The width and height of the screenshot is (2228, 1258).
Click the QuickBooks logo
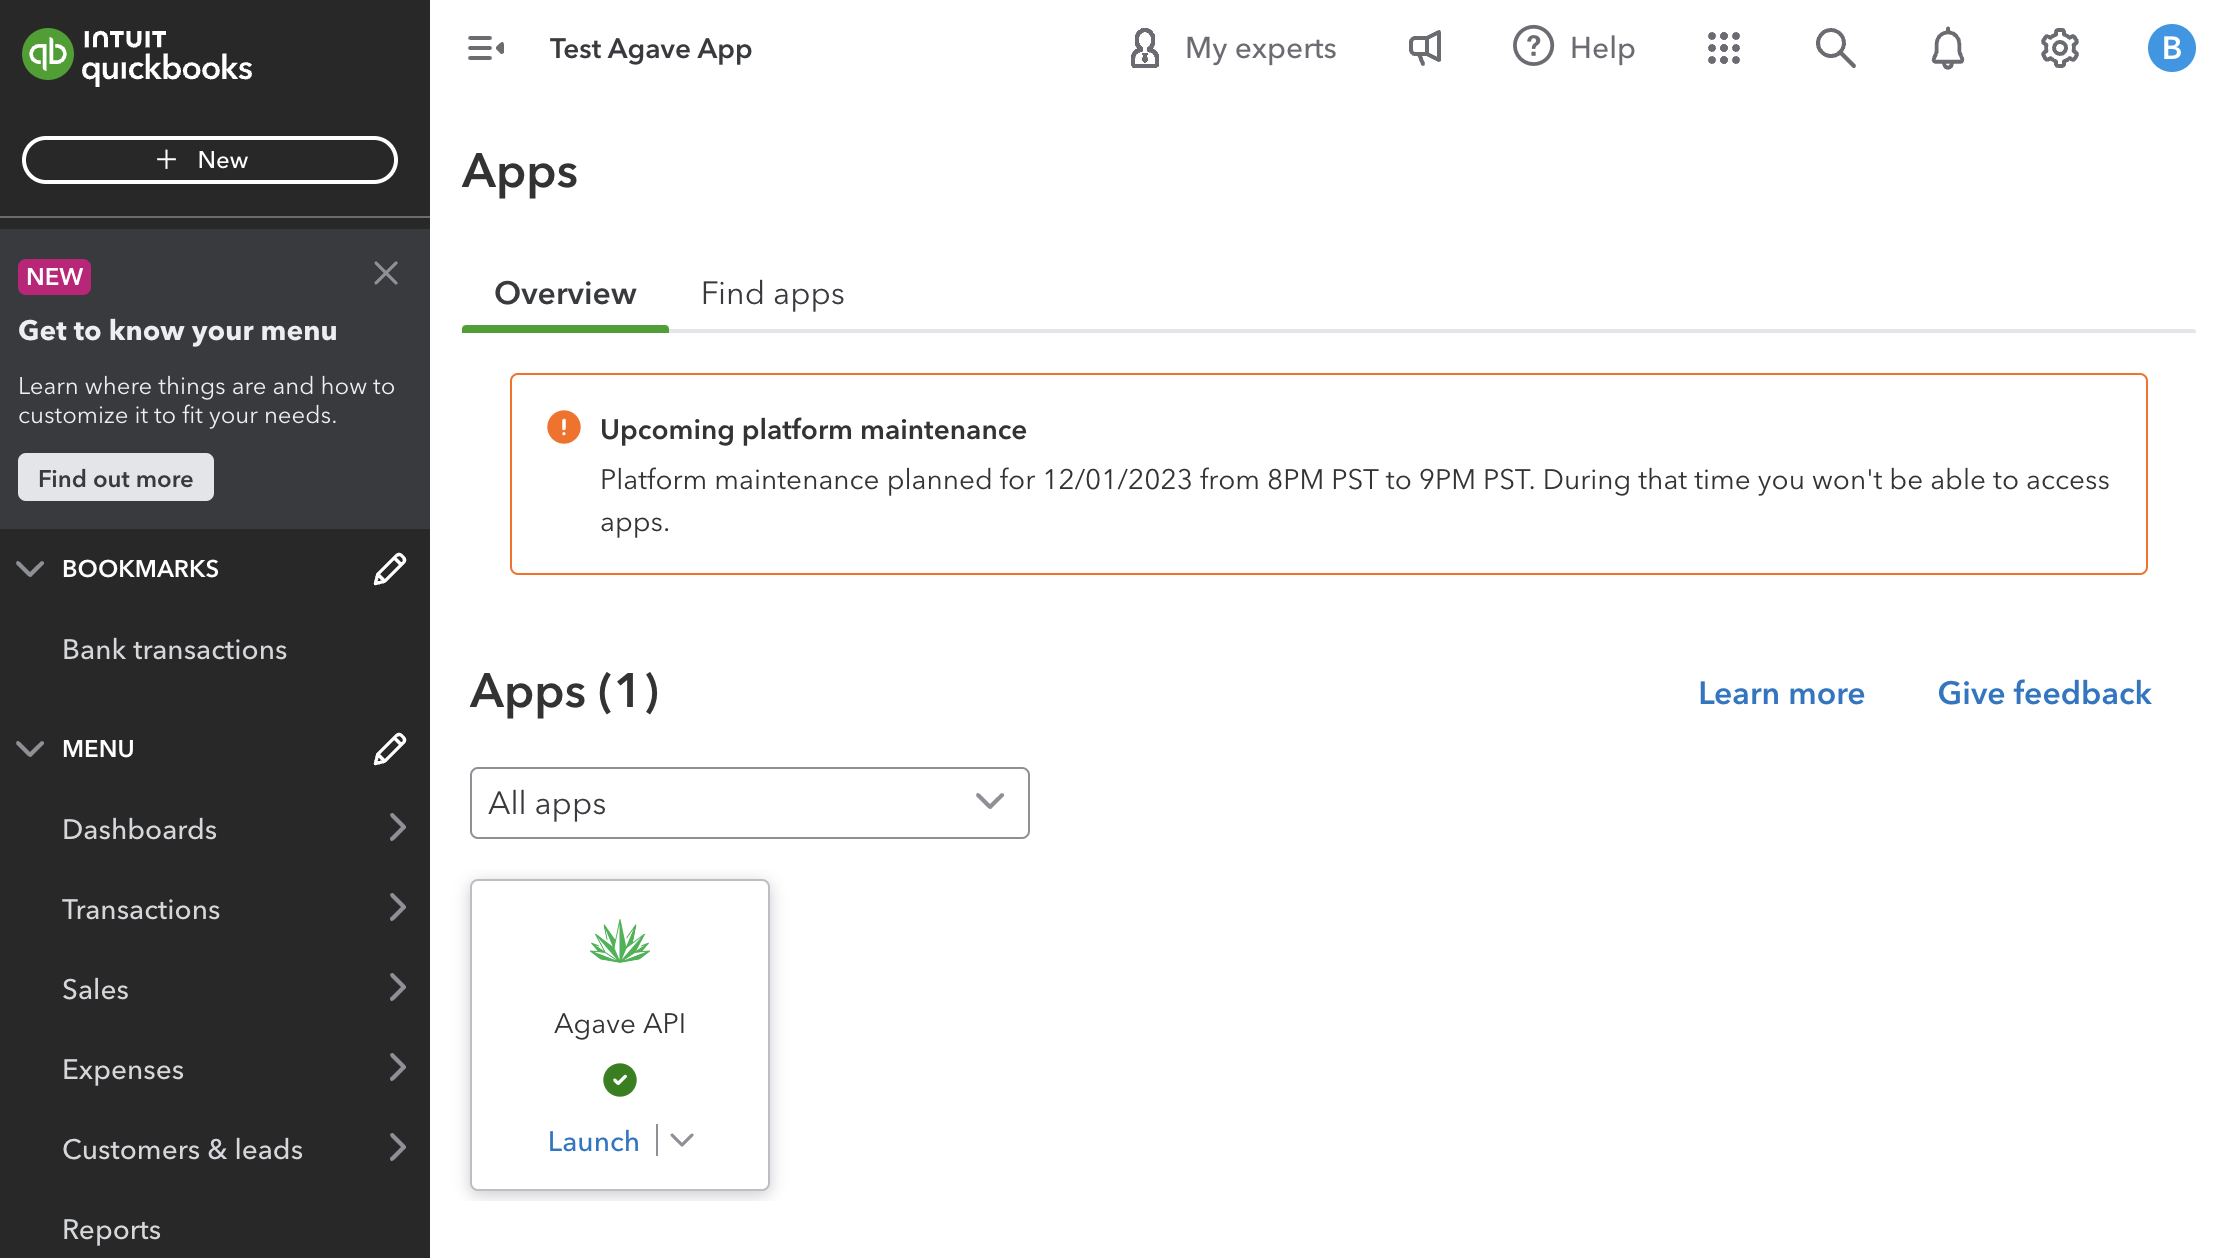point(137,55)
